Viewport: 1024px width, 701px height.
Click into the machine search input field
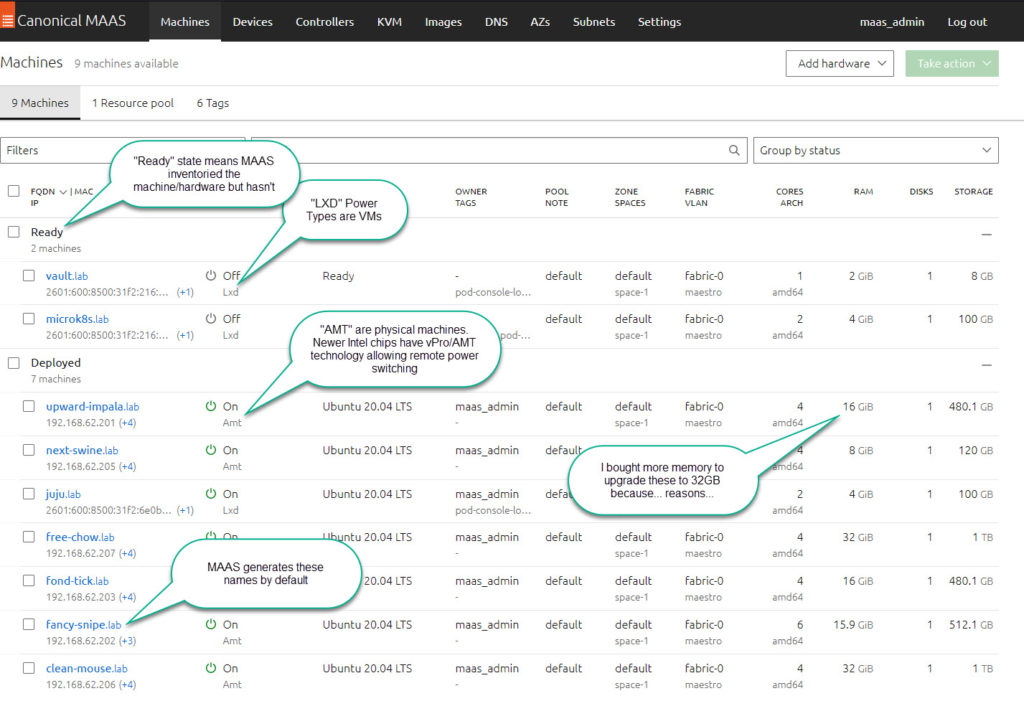click(499, 150)
